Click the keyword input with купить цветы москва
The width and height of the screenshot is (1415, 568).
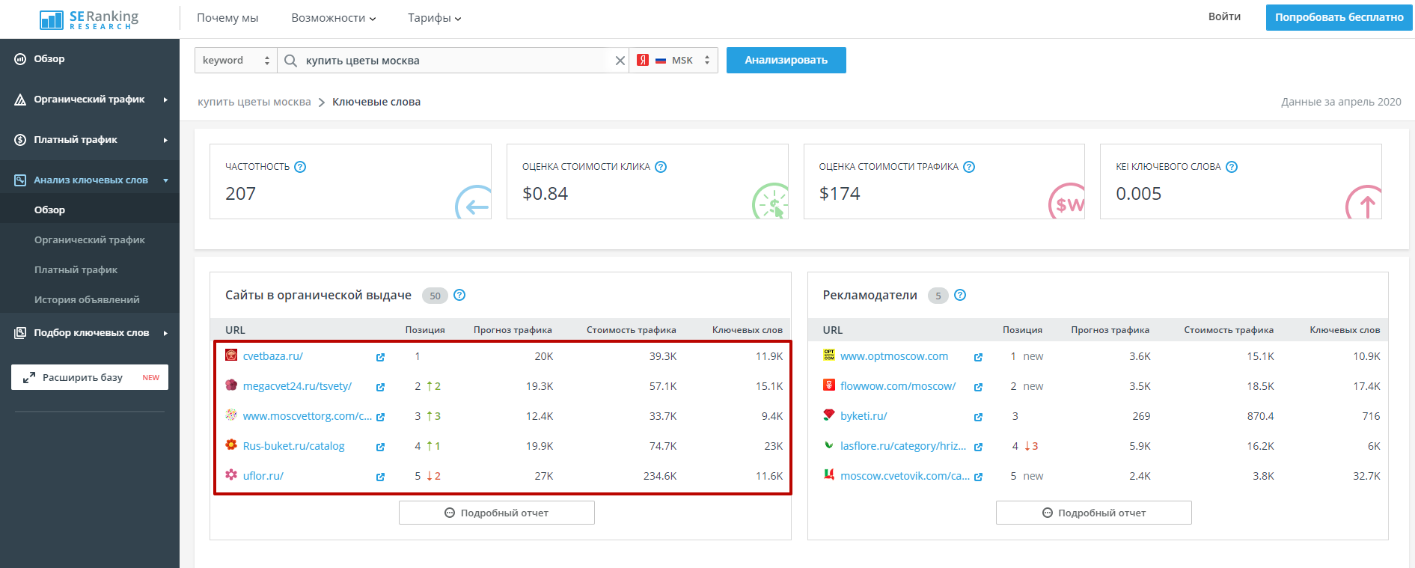[x=454, y=60]
